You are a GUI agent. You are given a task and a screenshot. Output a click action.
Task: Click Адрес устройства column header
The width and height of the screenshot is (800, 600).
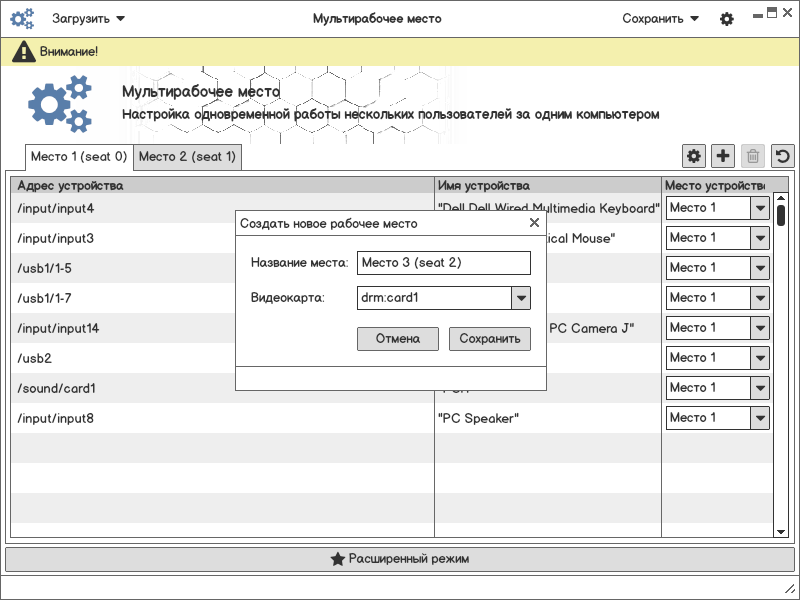point(222,185)
